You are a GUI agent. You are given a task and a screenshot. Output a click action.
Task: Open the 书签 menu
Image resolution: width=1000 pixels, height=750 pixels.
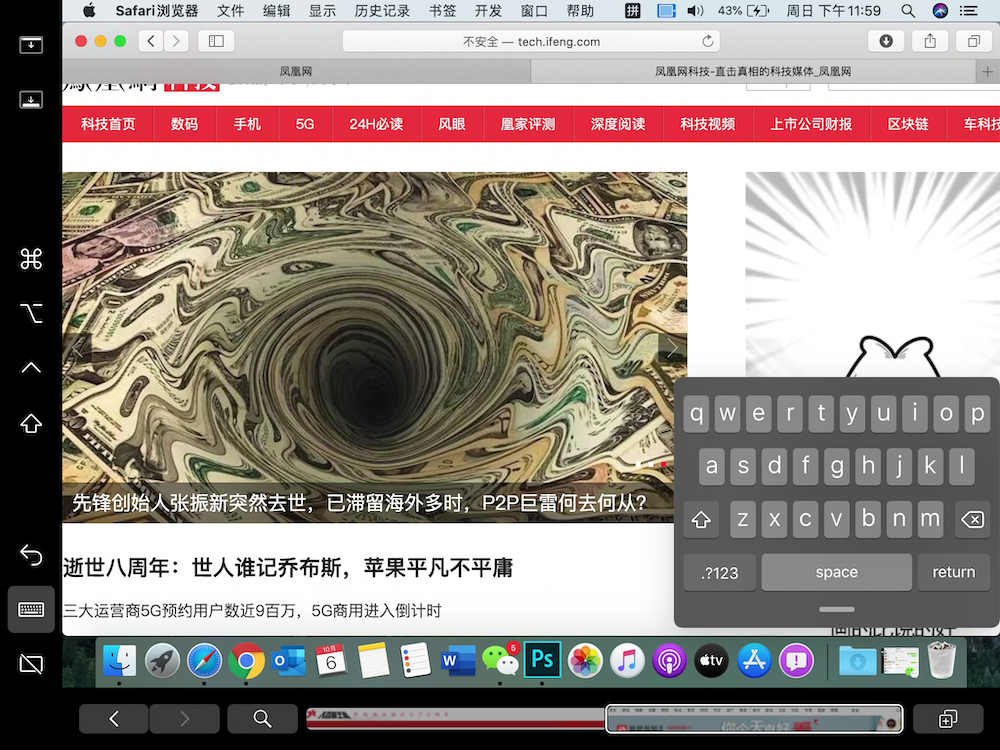[442, 11]
